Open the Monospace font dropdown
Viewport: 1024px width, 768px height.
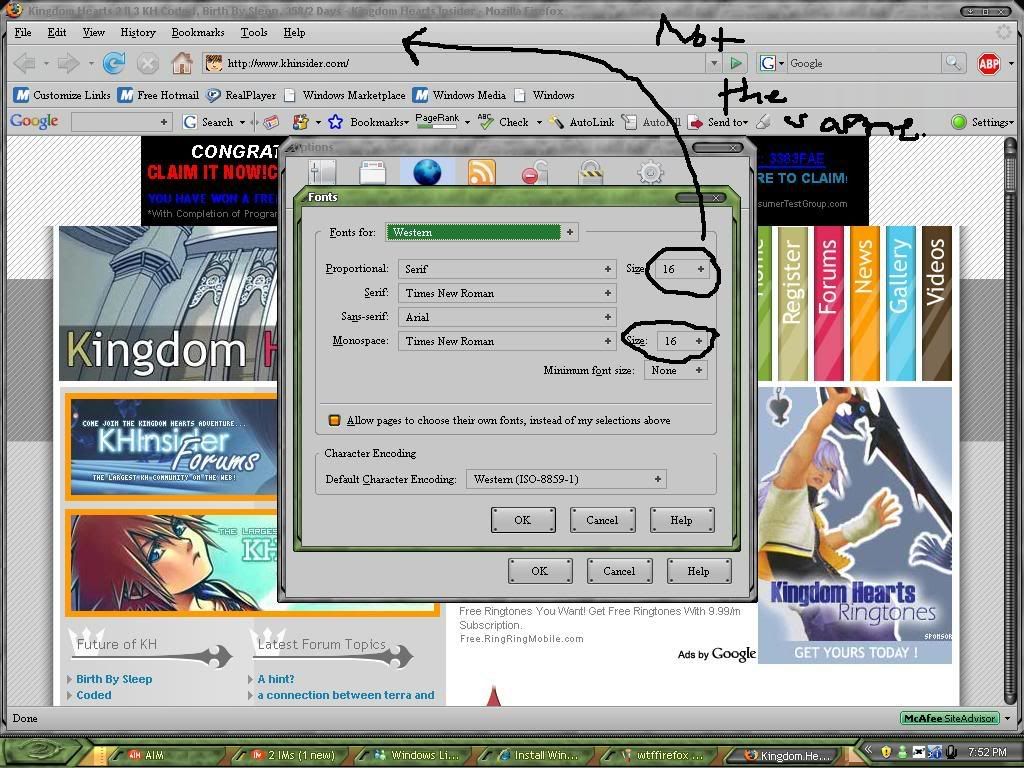507,341
